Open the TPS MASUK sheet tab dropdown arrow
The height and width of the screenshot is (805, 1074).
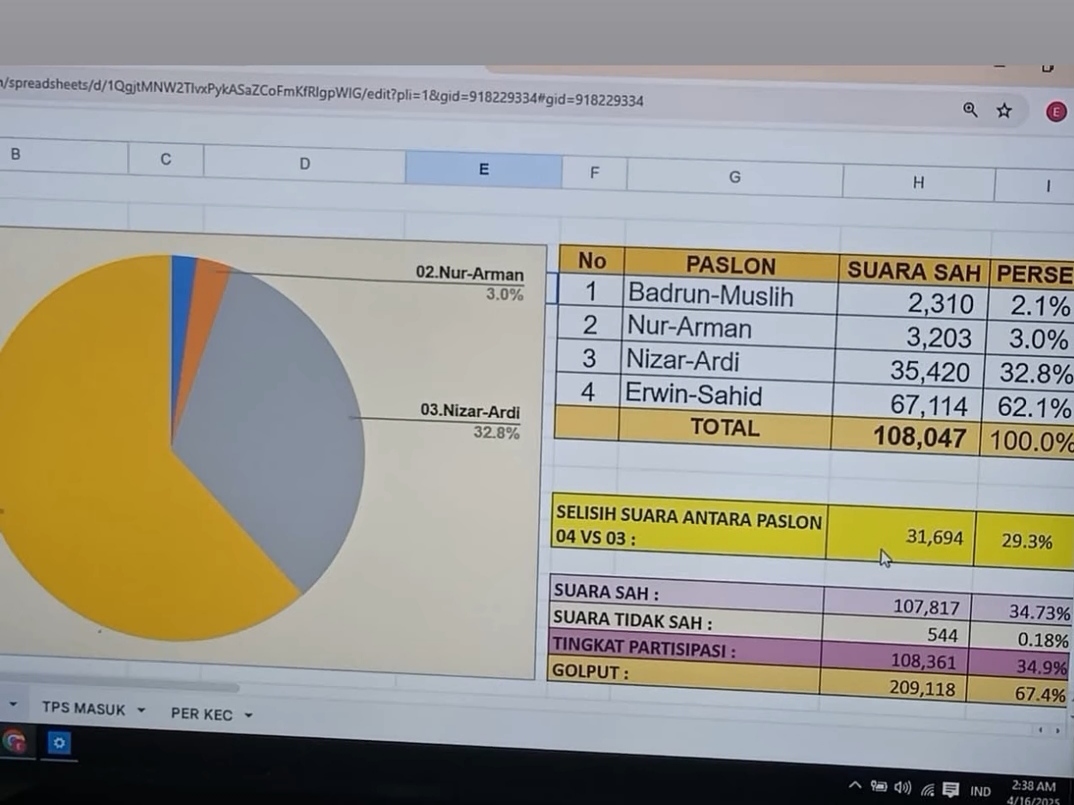(141, 711)
